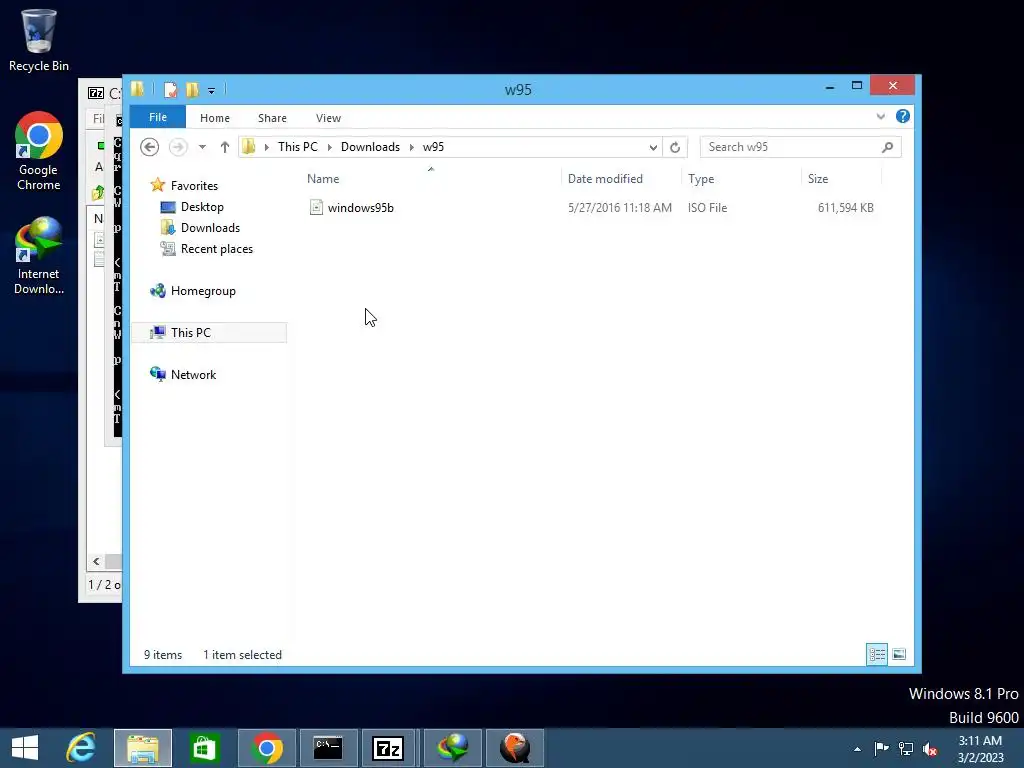Open the network status tray icon
1024x768 pixels.
point(906,749)
